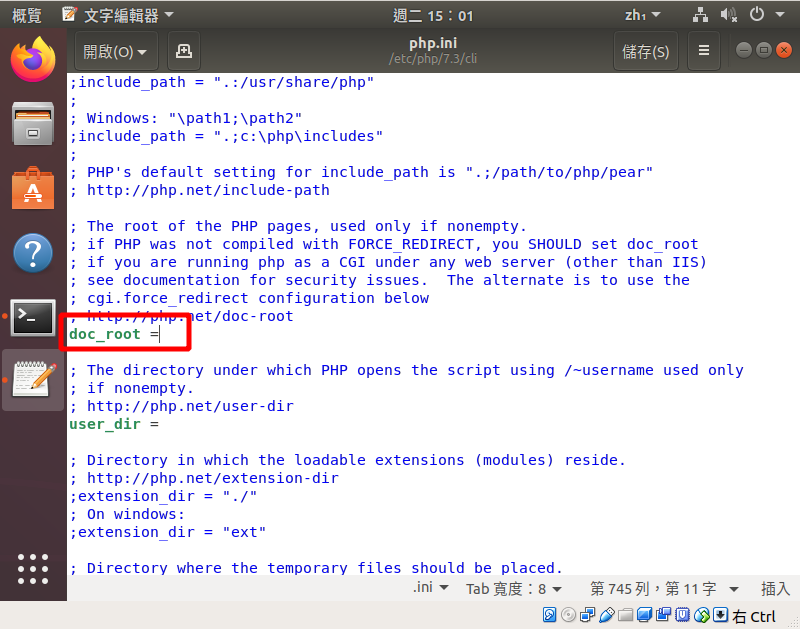The image size is (800, 629).
Task: Click the 插入 insert mode indicator
Action: click(775, 589)
